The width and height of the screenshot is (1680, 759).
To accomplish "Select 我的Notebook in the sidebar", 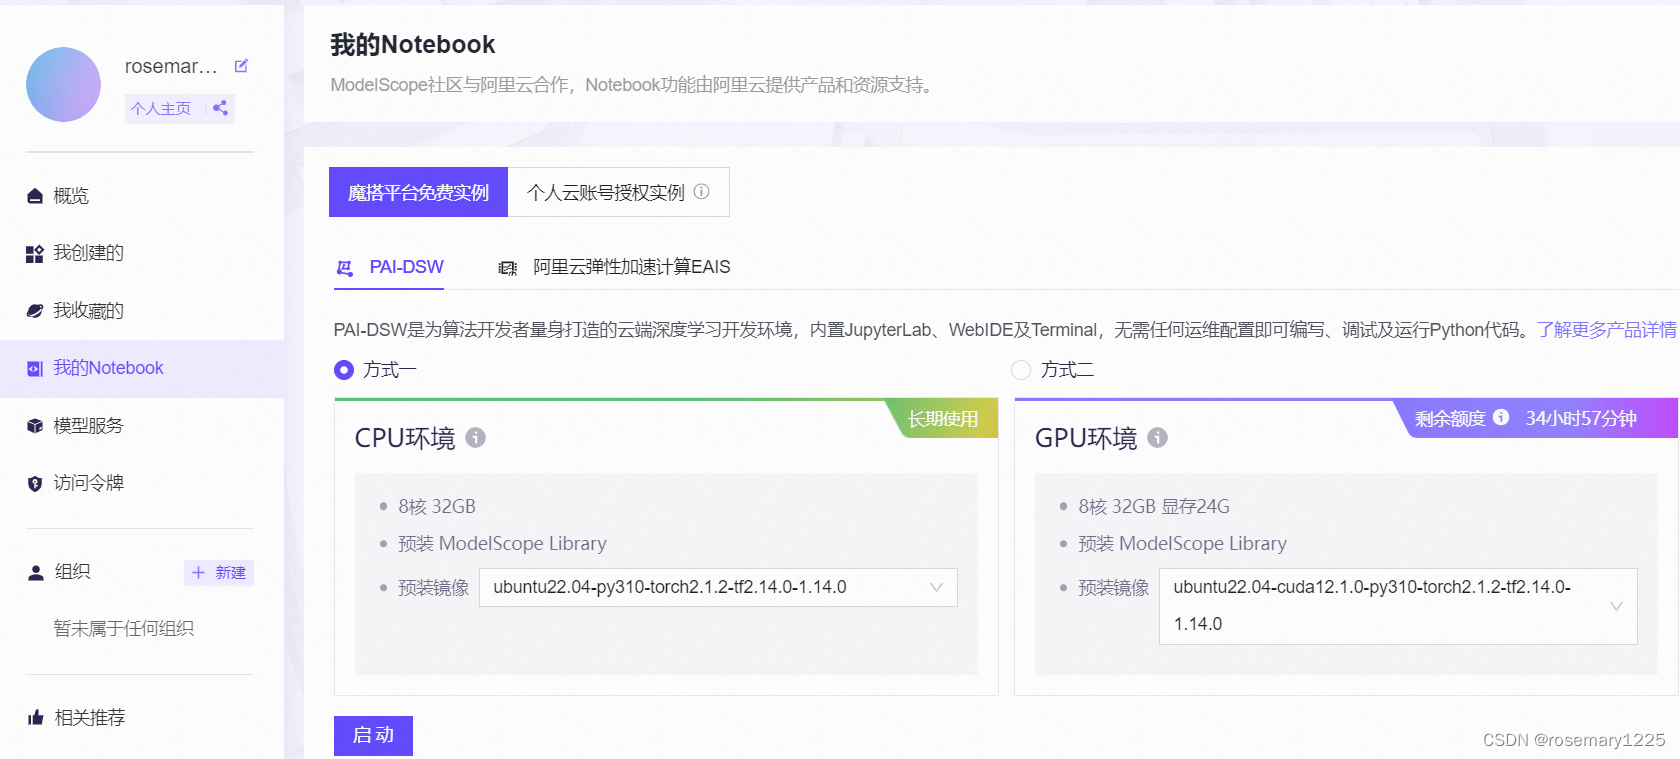I will 142,369.
